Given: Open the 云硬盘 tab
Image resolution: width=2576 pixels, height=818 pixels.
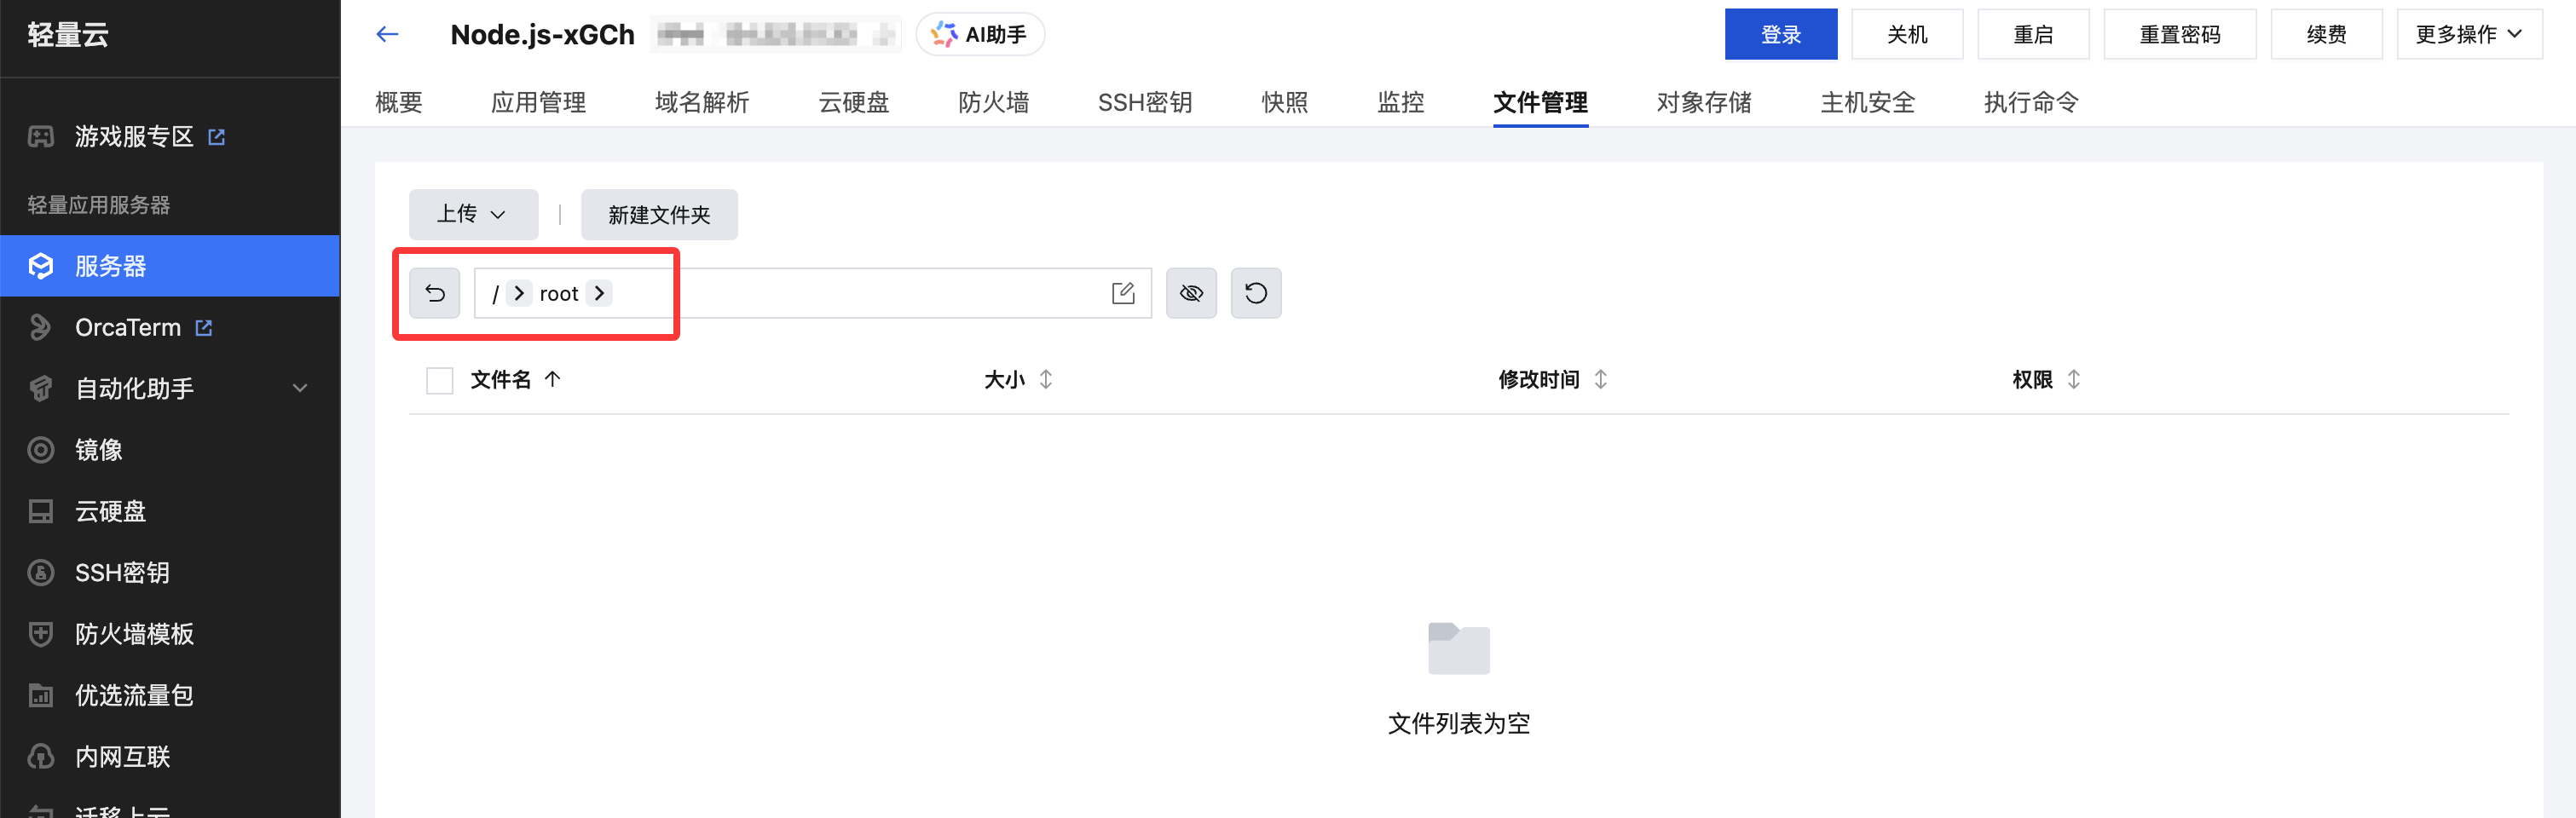Looking at the screenshot, I should pyautogui.click(x=854, y=102).
